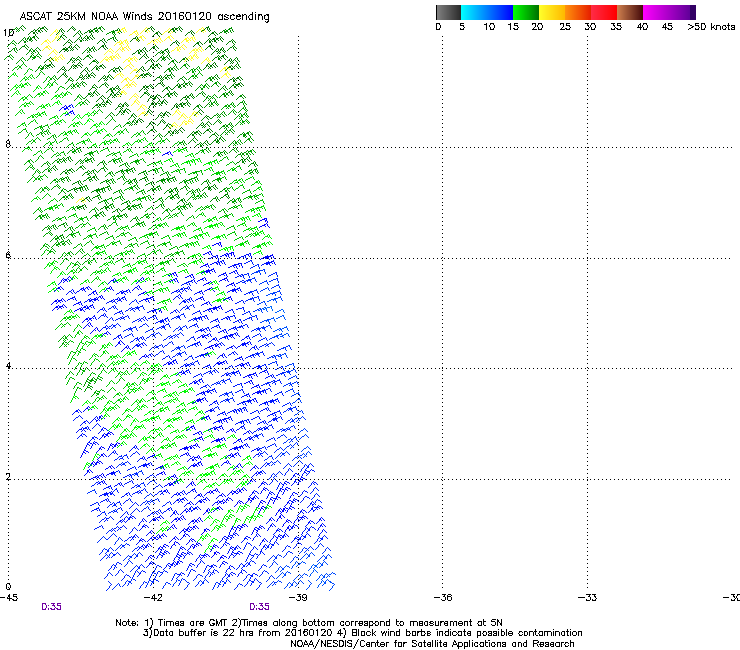Image resolution: width=740 pixels, height=650 pixels.
Task: Click the -36 longitude axis label
Action: coord(443,598)
